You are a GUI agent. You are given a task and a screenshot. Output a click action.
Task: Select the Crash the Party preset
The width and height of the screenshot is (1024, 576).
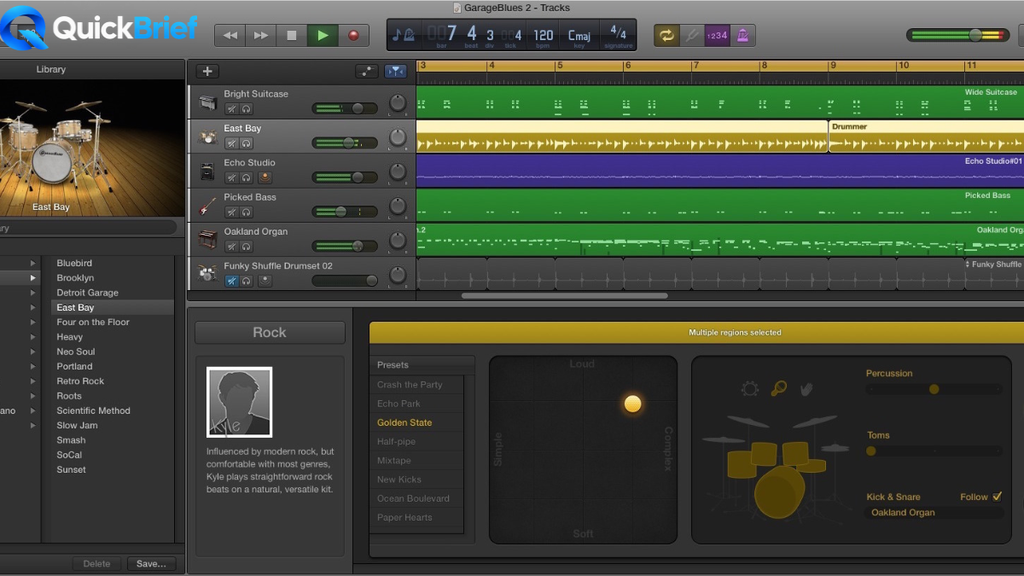tap(409, 385)
